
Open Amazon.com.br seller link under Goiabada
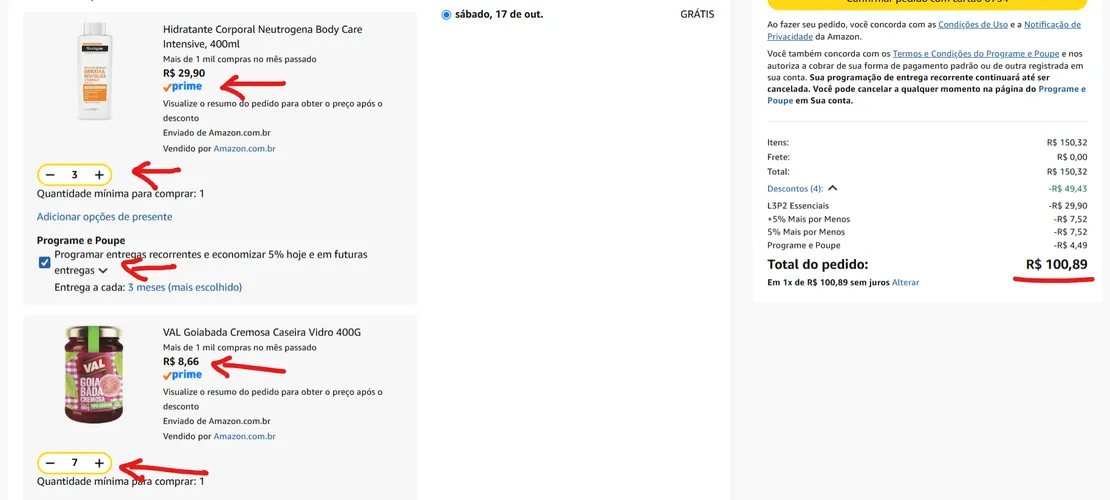click(244, 436)
